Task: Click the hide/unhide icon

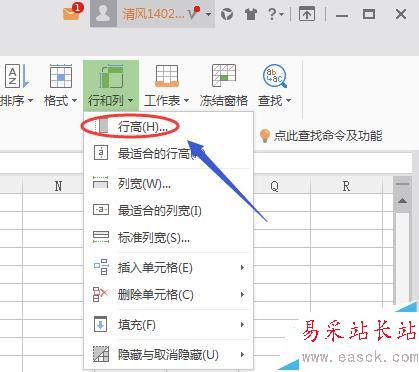Action: click(x=101, y=354)
